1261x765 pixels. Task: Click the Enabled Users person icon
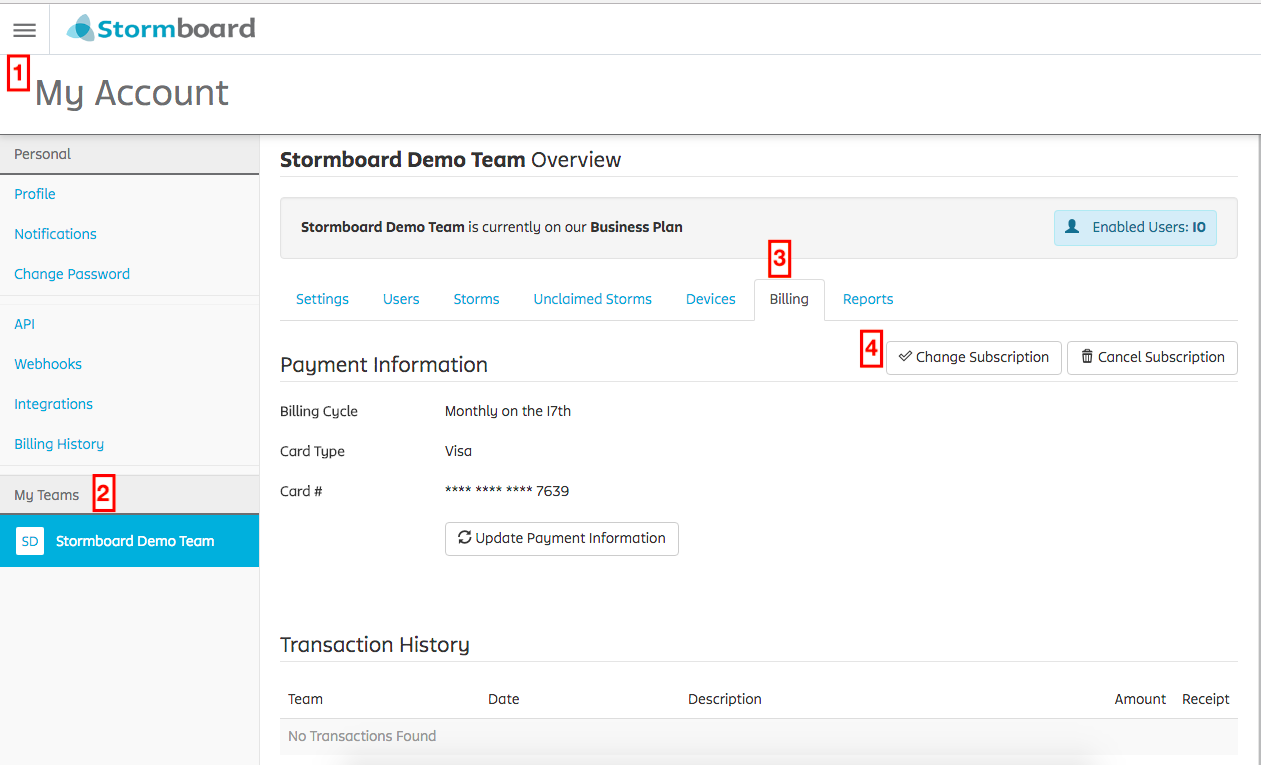1072,227
